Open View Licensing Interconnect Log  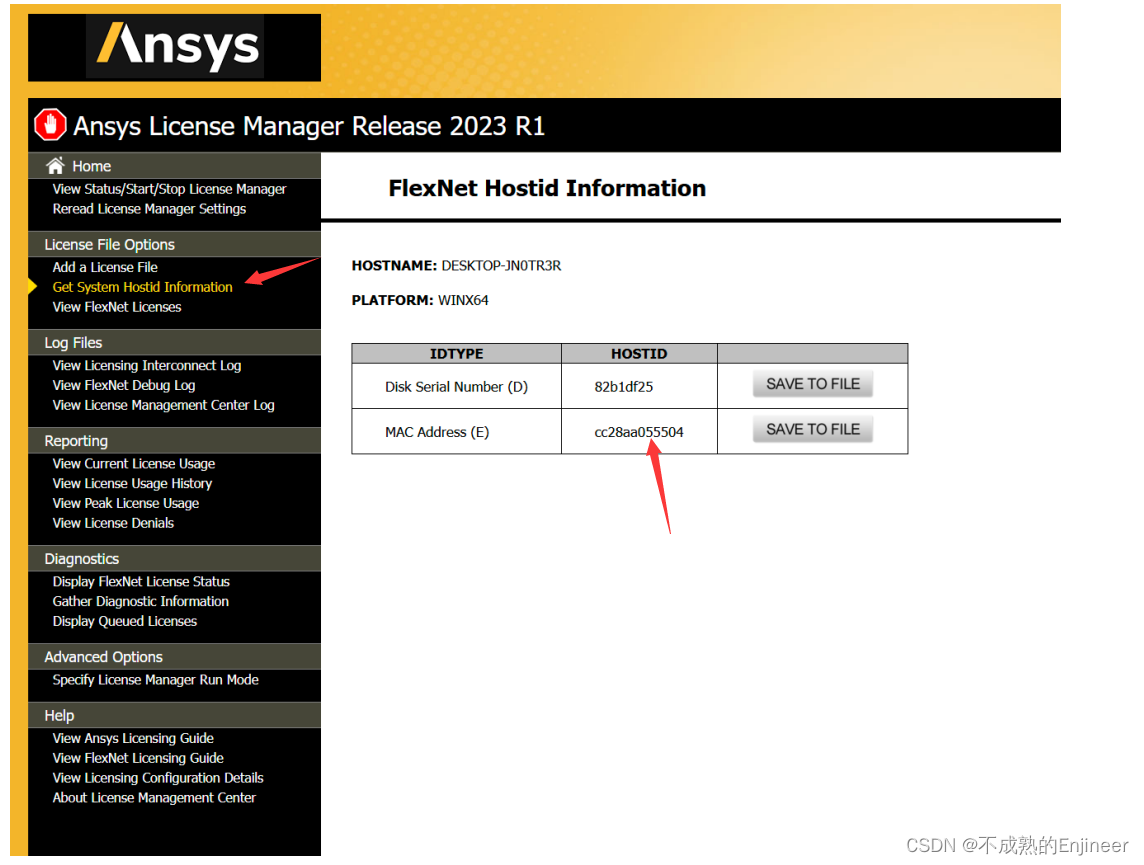tap(147, 365)
